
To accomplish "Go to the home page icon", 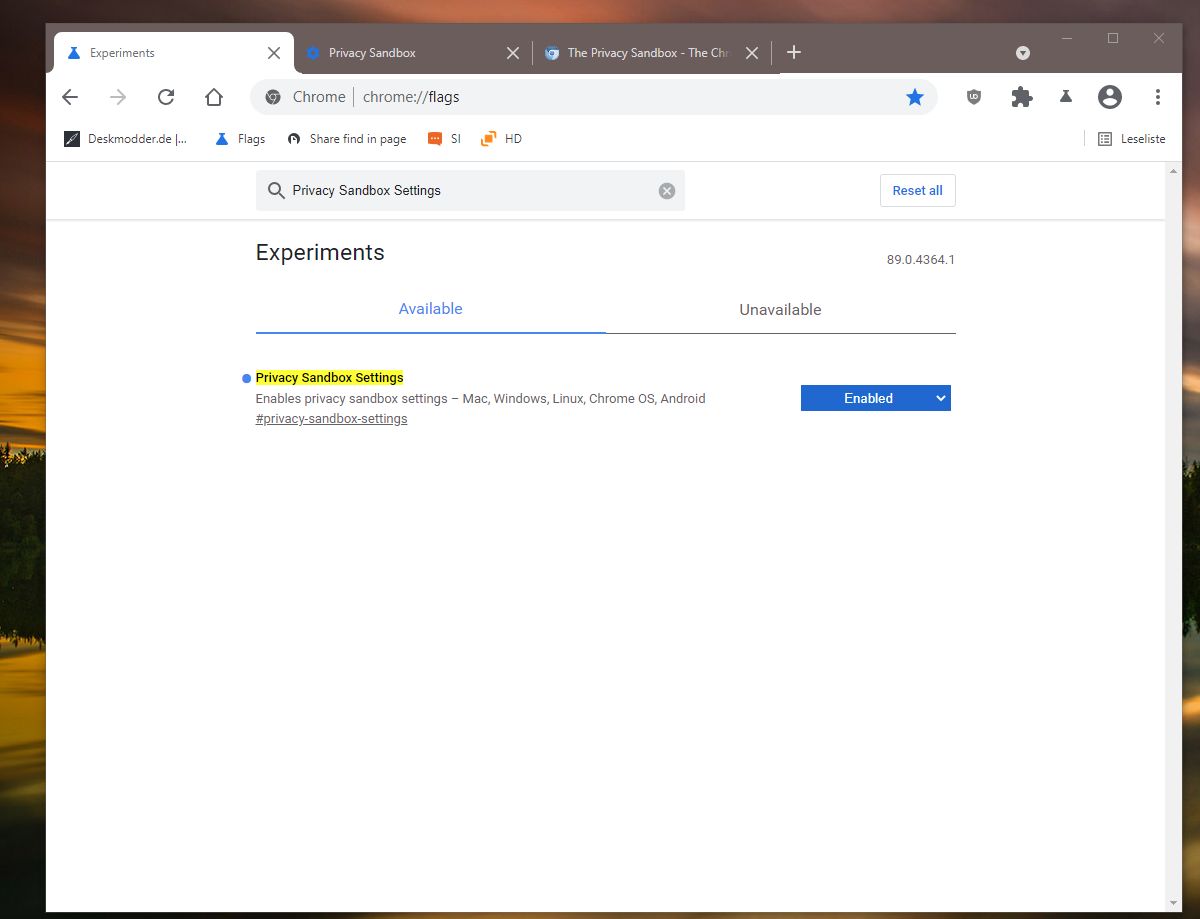I will click(x=214, y=97).
